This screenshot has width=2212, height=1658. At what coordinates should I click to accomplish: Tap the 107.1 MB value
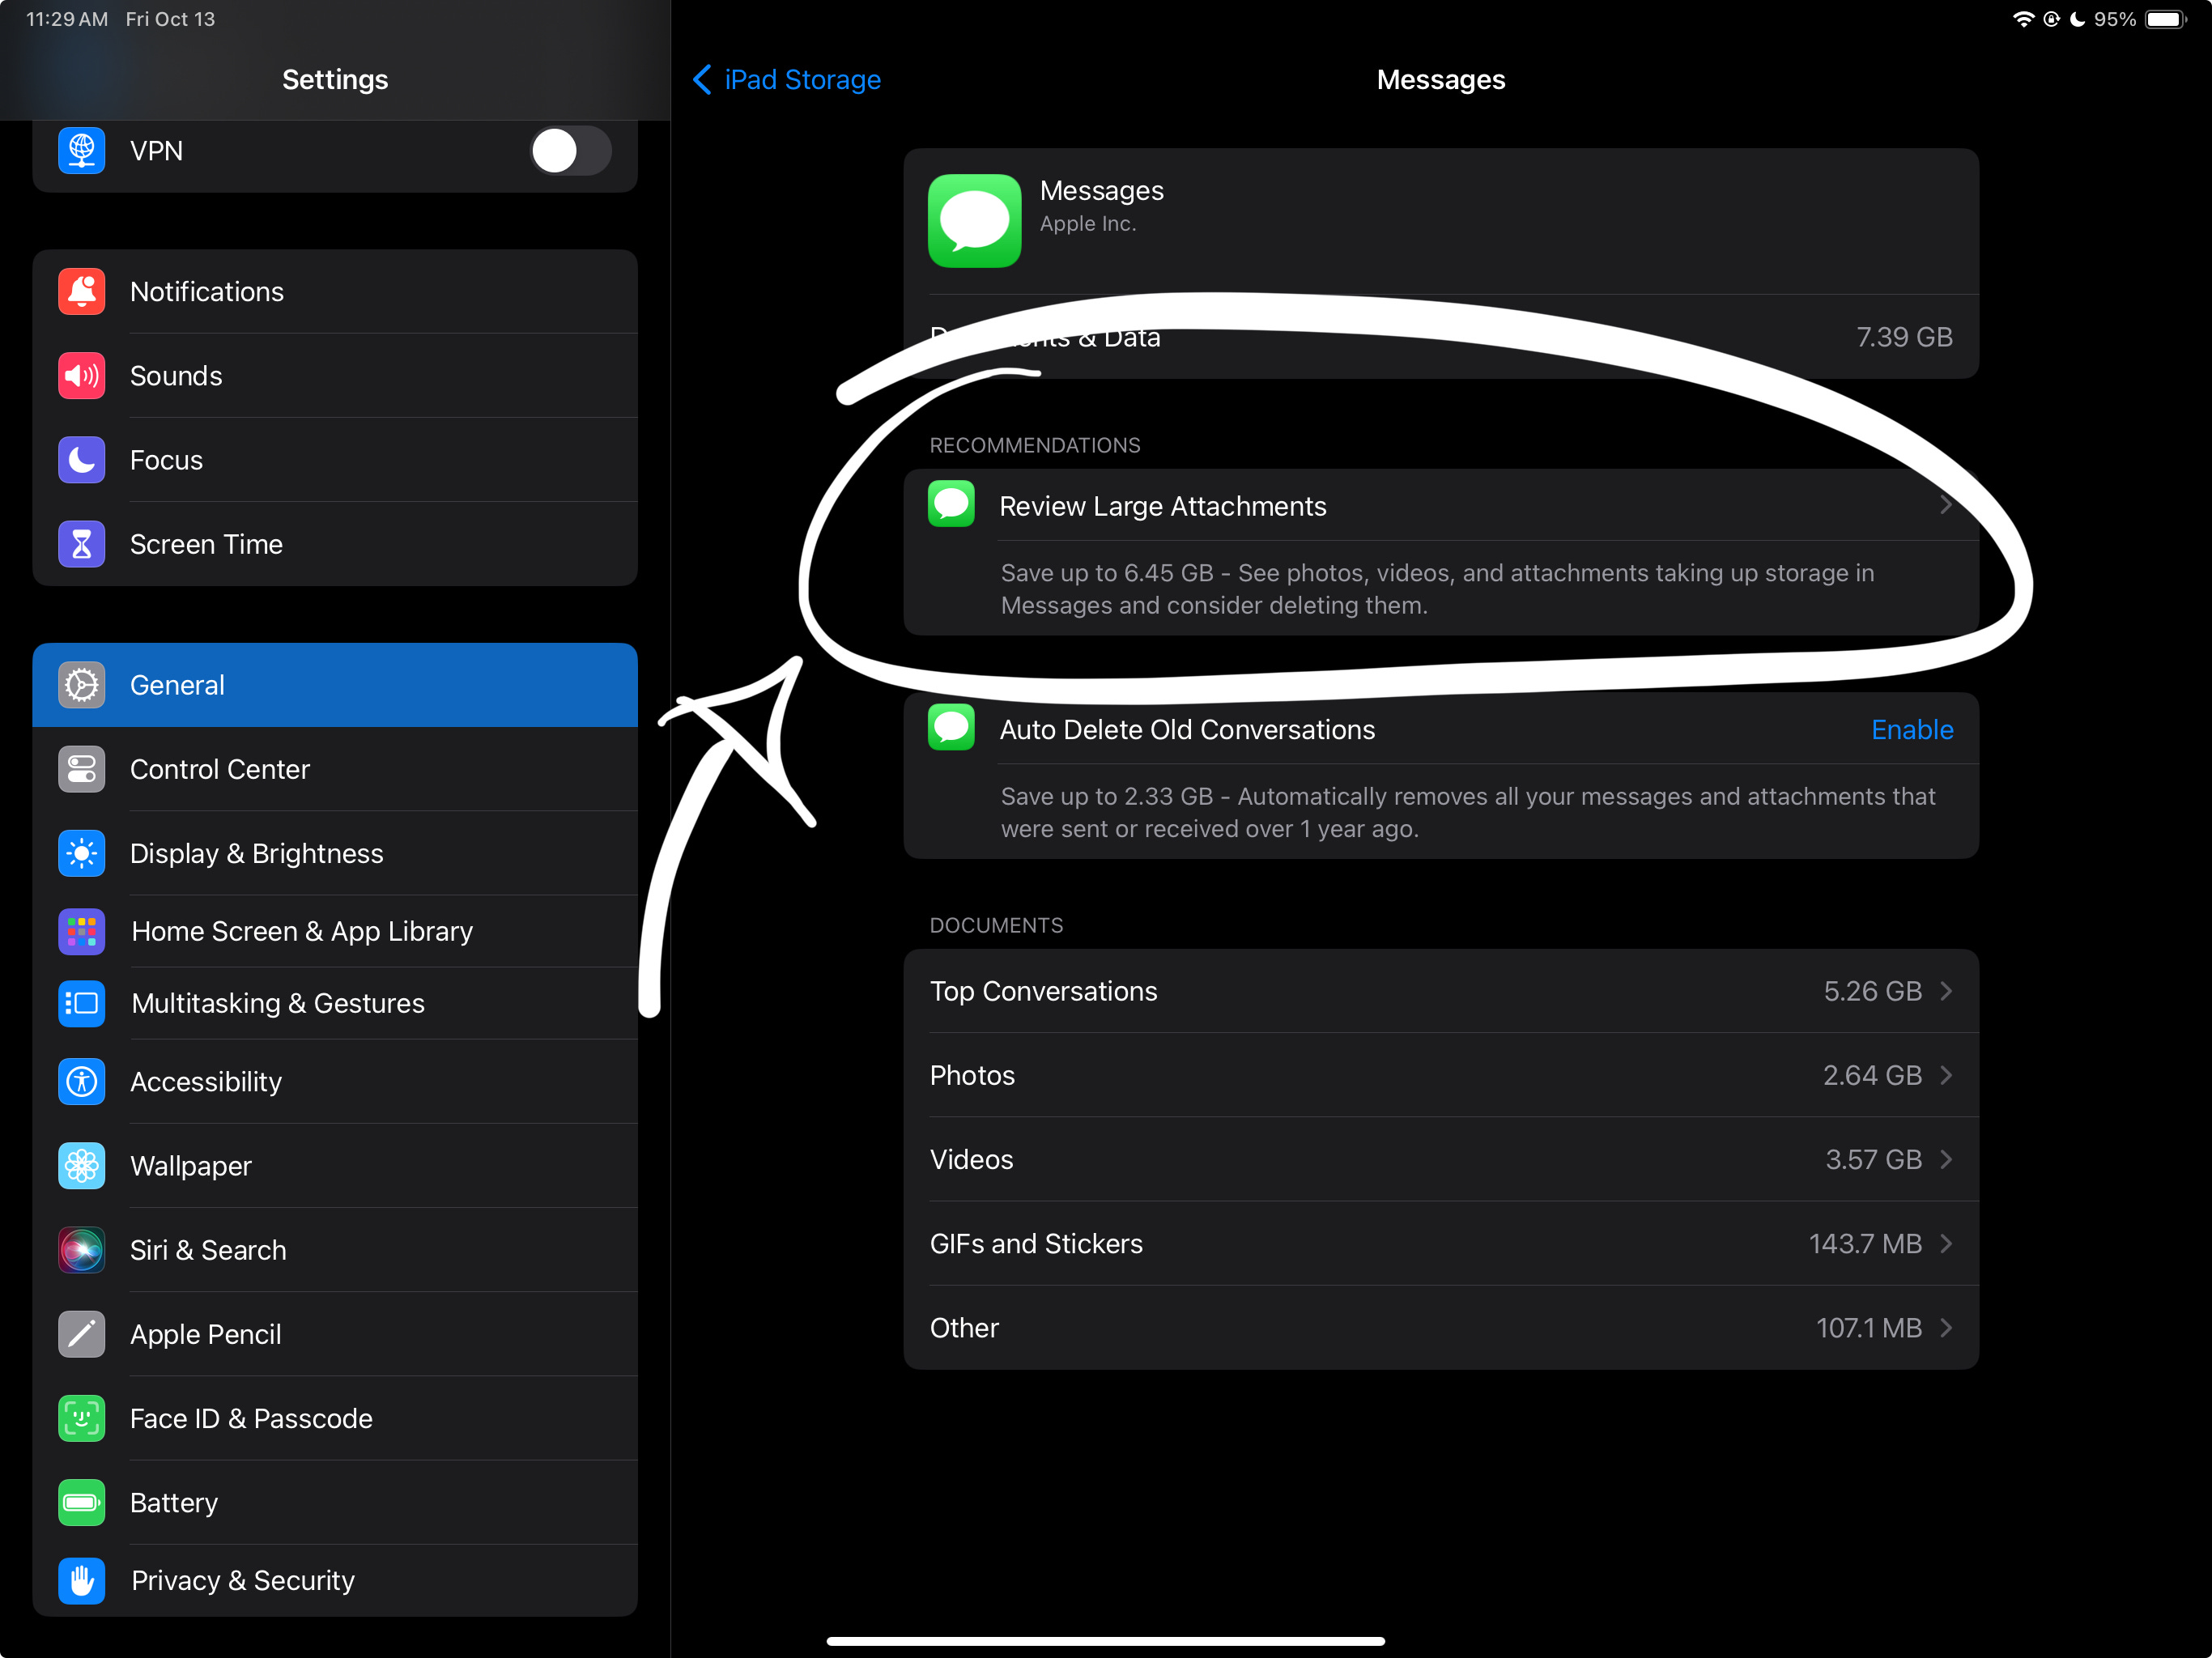click(x=1869, y=1327)
